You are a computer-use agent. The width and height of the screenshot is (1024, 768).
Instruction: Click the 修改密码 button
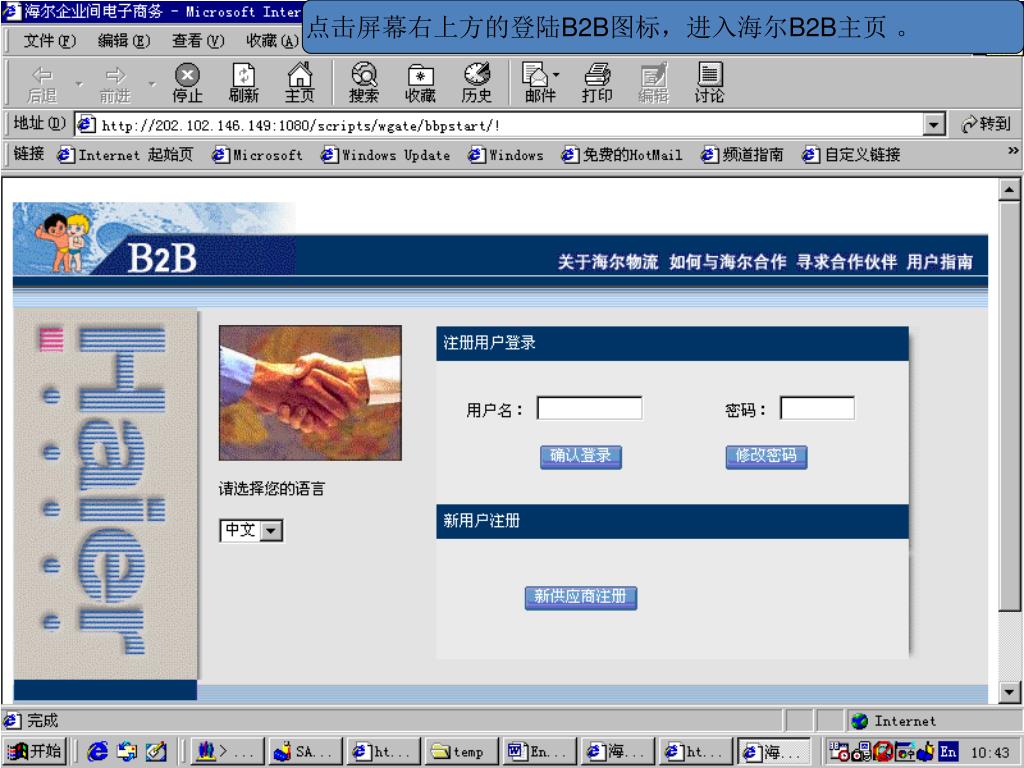[766, 456]
